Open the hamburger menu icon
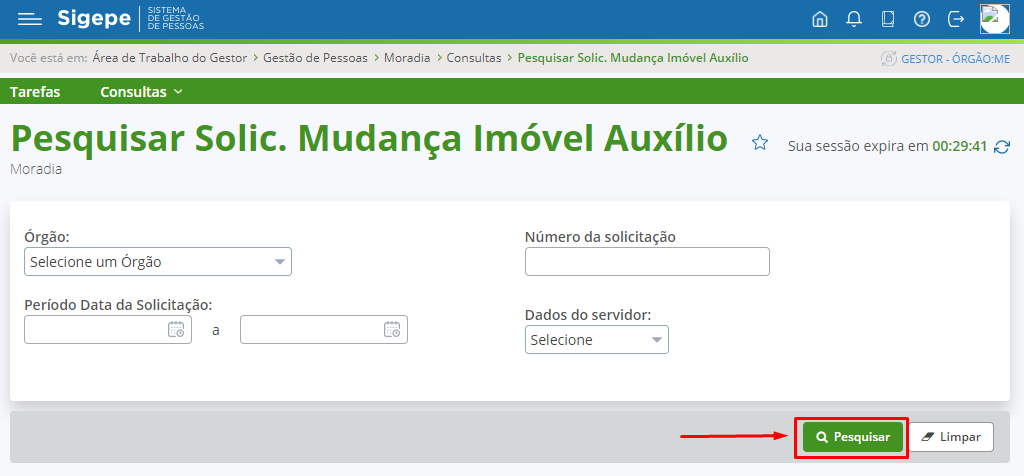1024x476 pixels. 30,20
